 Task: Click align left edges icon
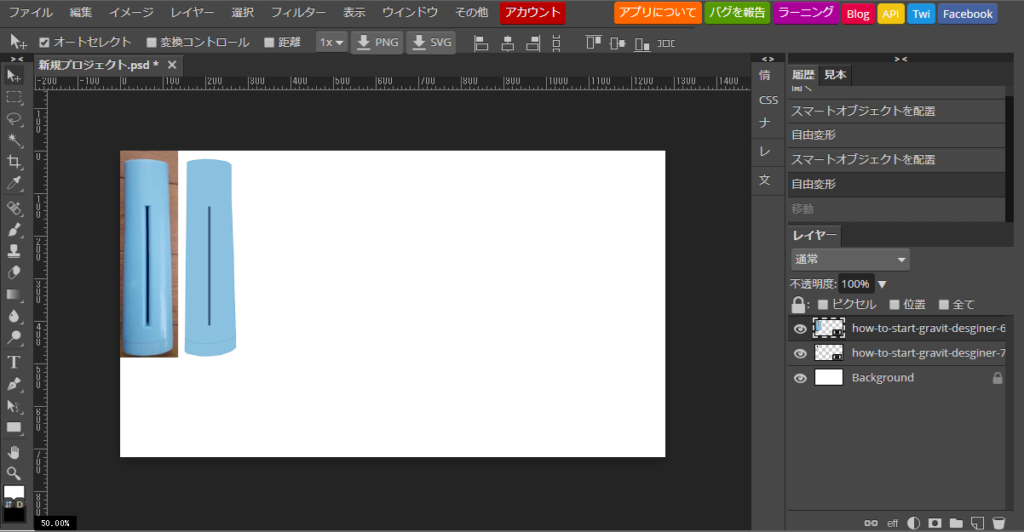pyautogui.click(x=481, y=43)
